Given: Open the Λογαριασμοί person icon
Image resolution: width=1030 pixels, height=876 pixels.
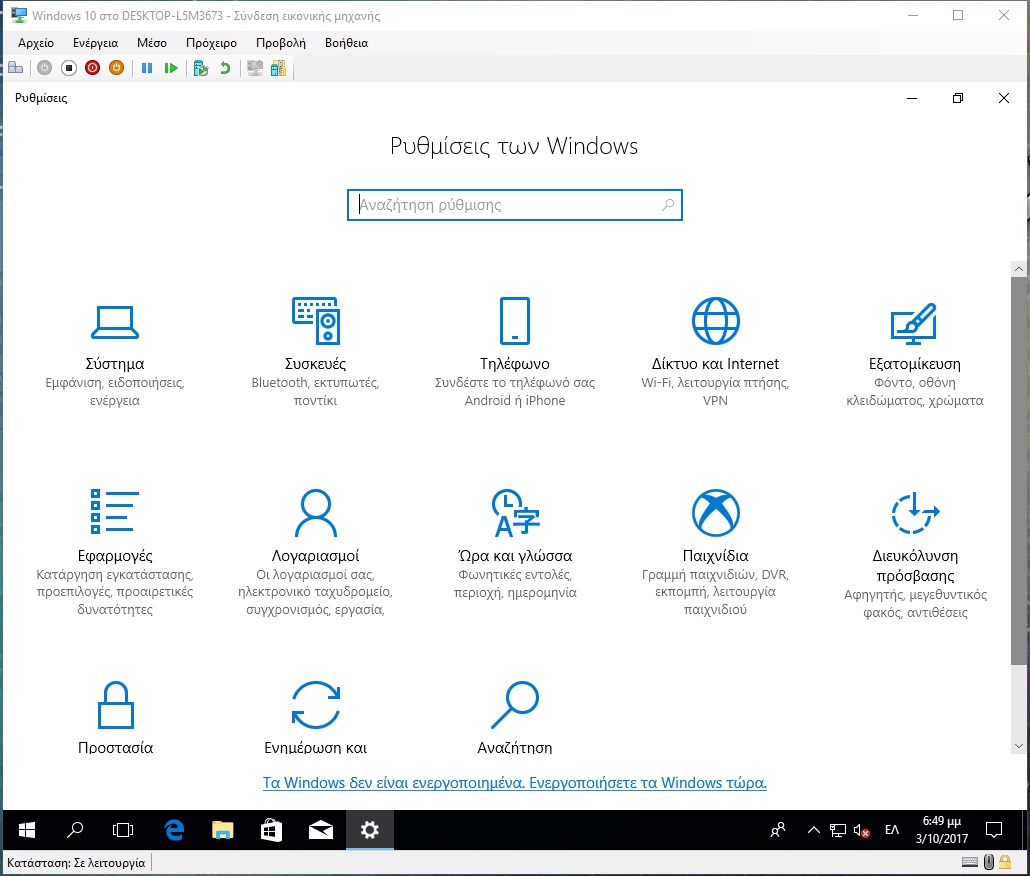Looking at the screenshot, I should [x=315, y=512].
